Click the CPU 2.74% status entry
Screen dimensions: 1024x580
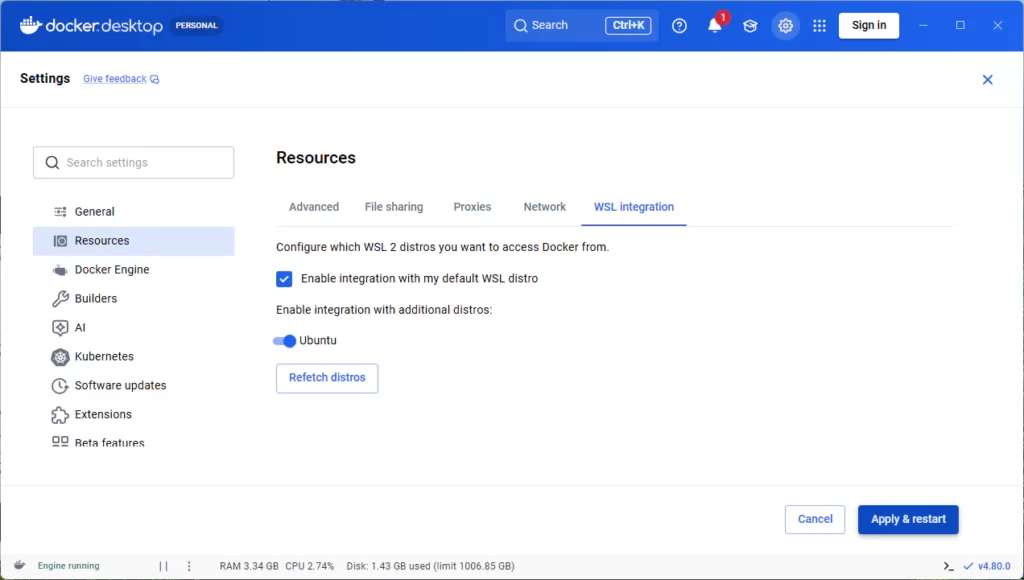coord(310,566)
